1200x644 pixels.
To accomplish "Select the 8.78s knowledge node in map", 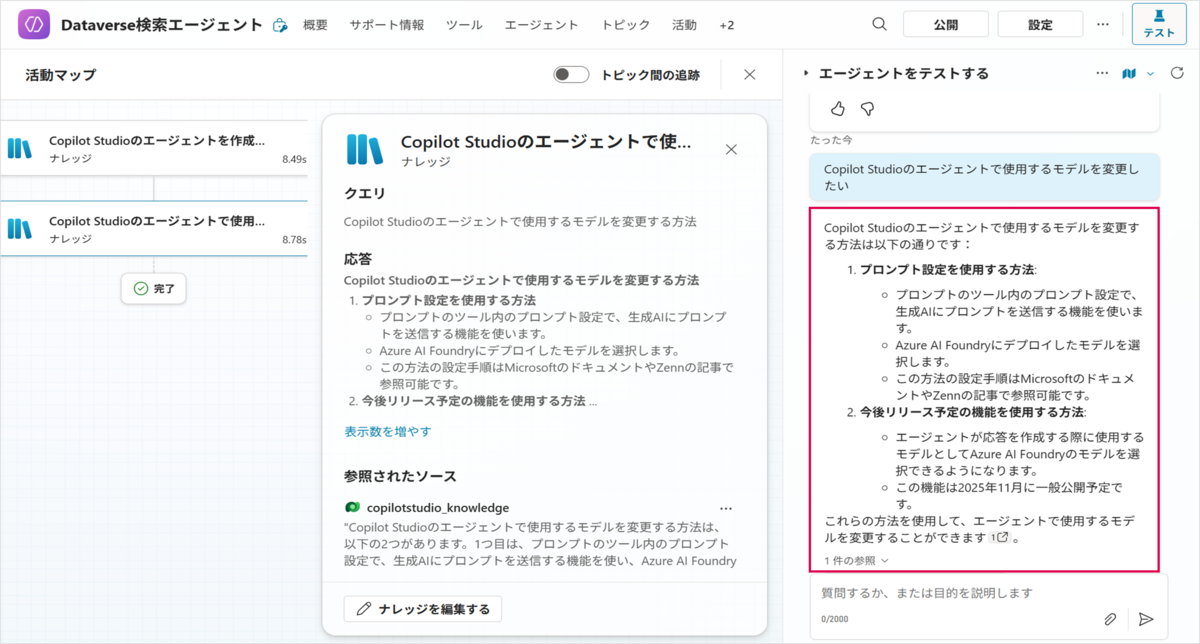I will click(155, 228).
